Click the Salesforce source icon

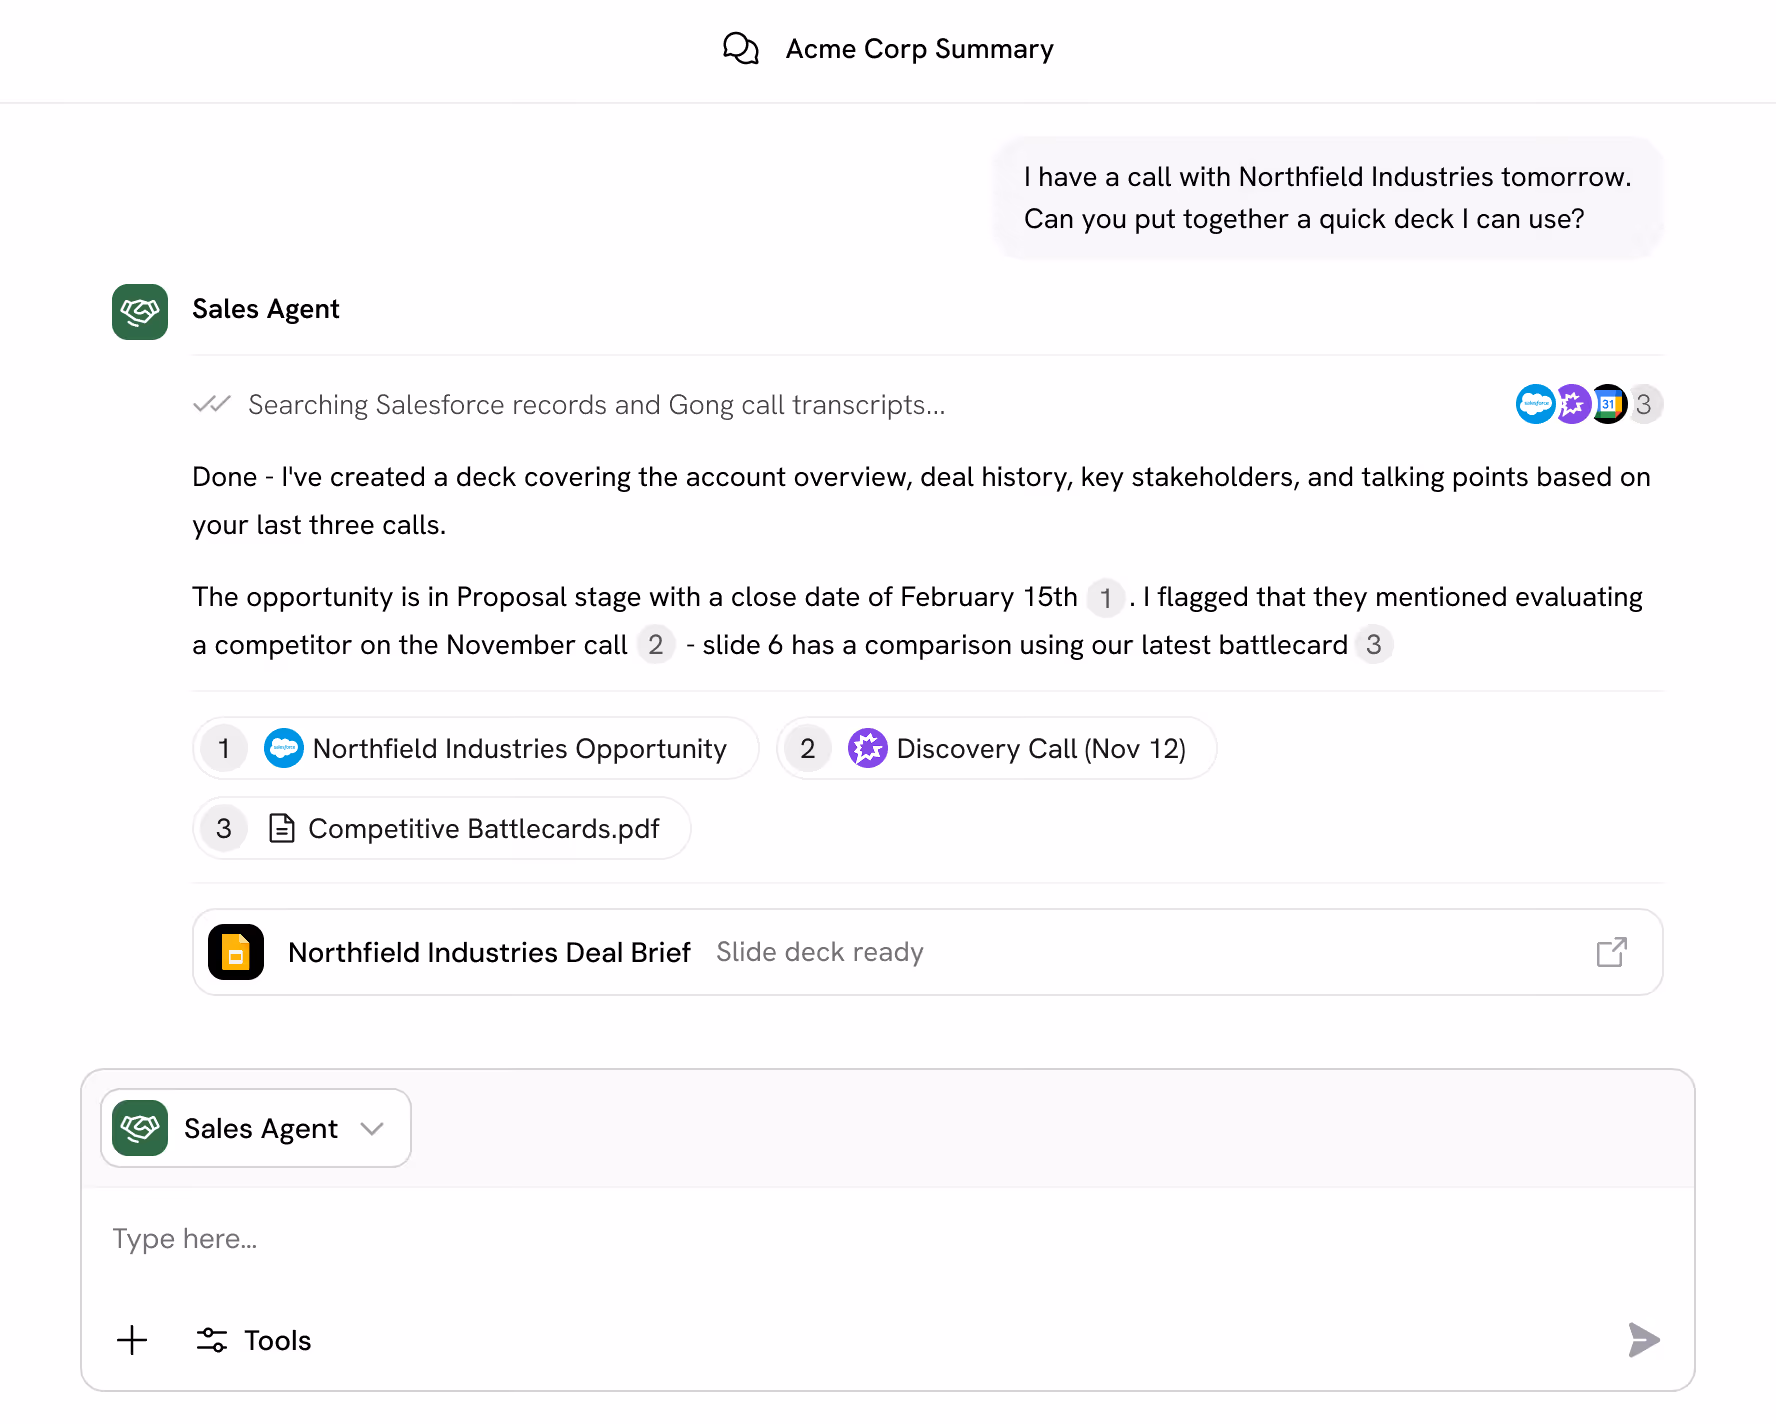tap(1535, 404)
